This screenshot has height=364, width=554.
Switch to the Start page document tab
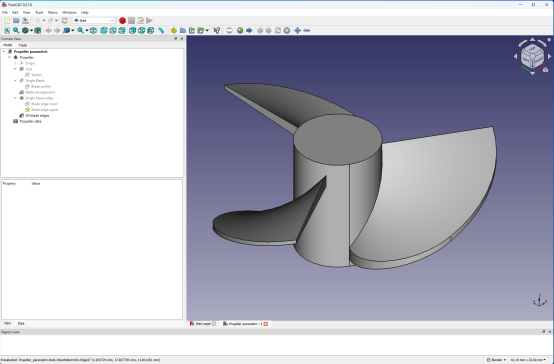[203, 324]
